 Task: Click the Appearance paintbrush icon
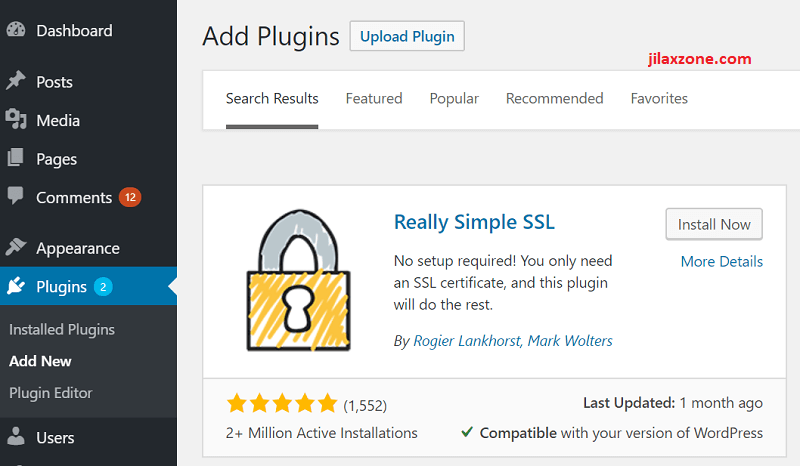pyautogui.click(x=16, y=247)
